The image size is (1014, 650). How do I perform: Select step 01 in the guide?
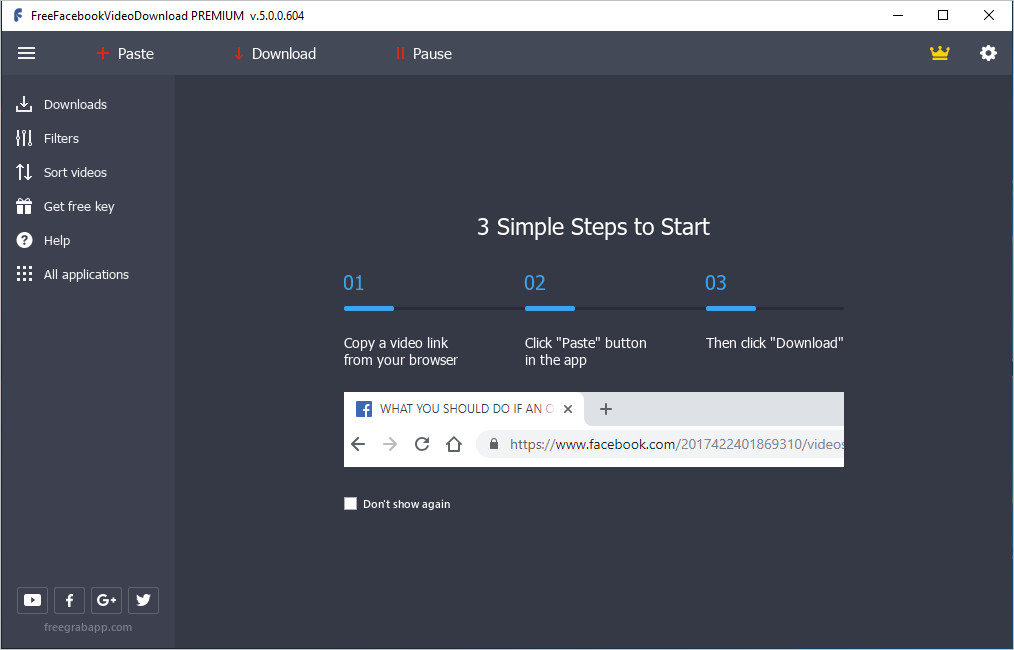(354, 283)
